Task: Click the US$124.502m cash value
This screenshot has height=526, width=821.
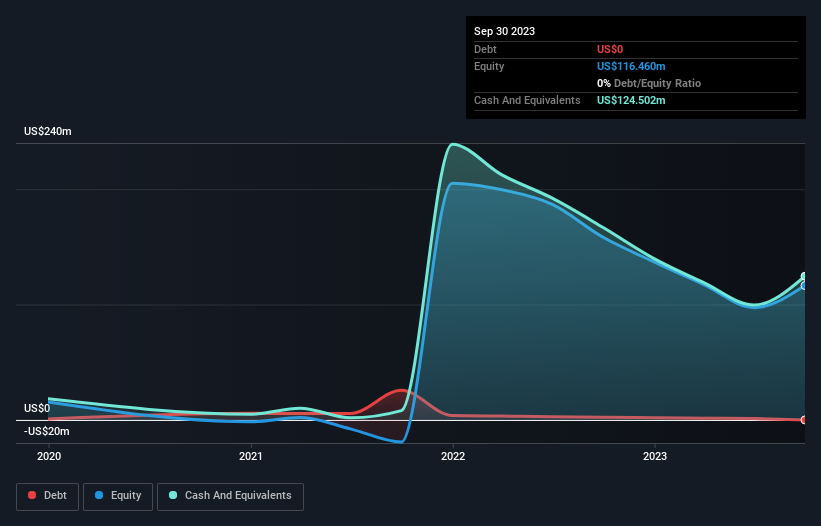Action: point(631,100)
